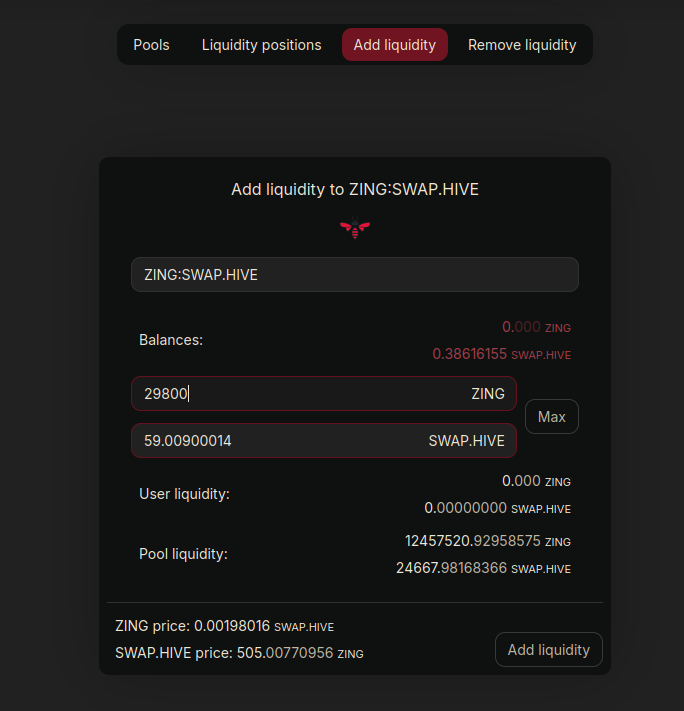Switch to Liquidity positions tab
The width and height of the screenshot is (684, 711).
tap(261, 45)
